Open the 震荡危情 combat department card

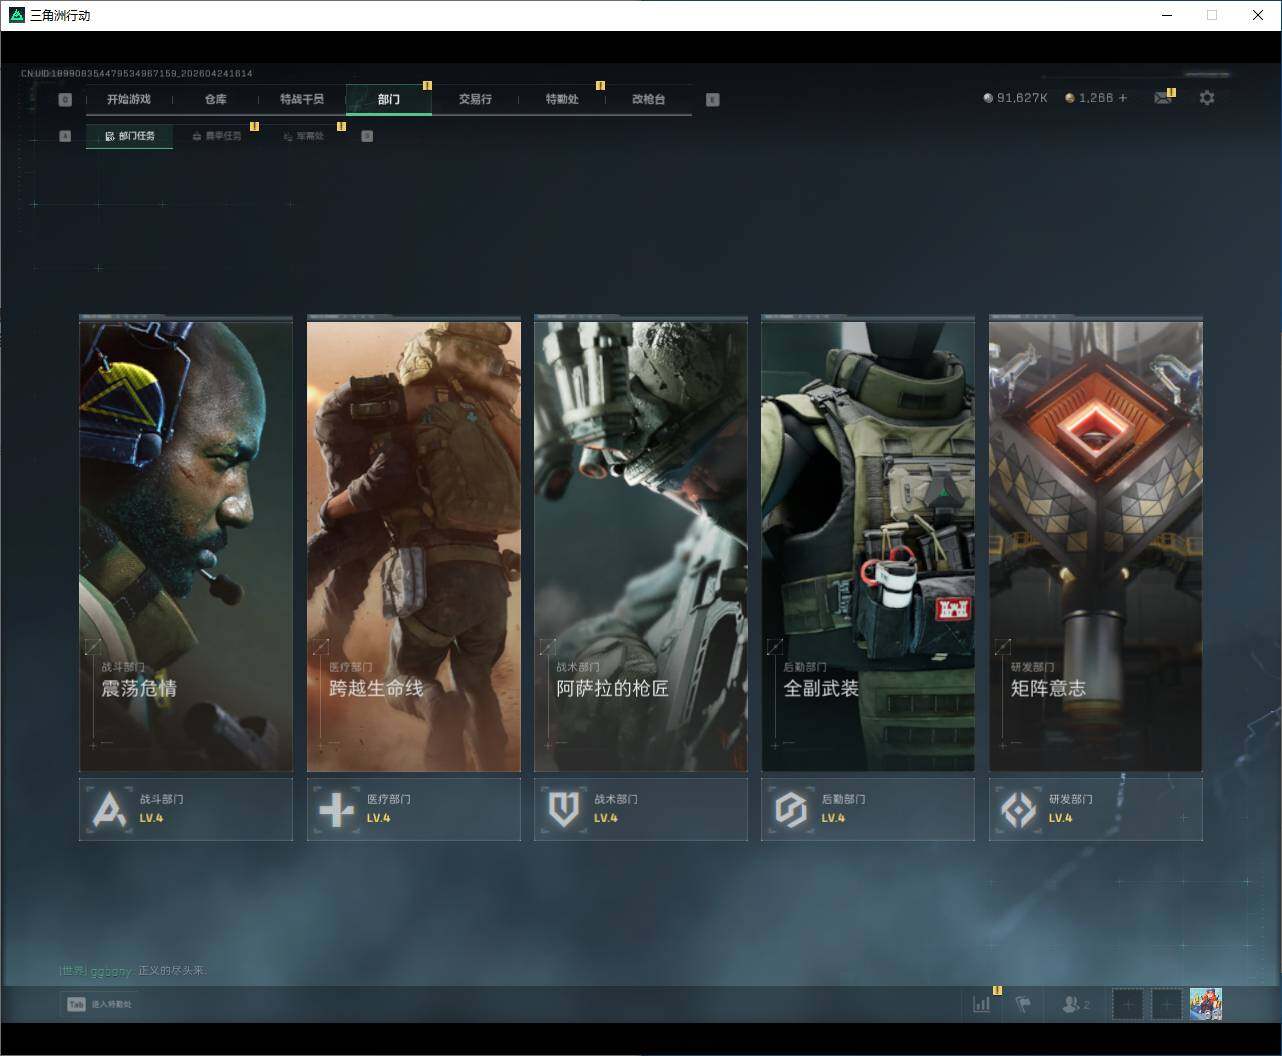point(186,545)
